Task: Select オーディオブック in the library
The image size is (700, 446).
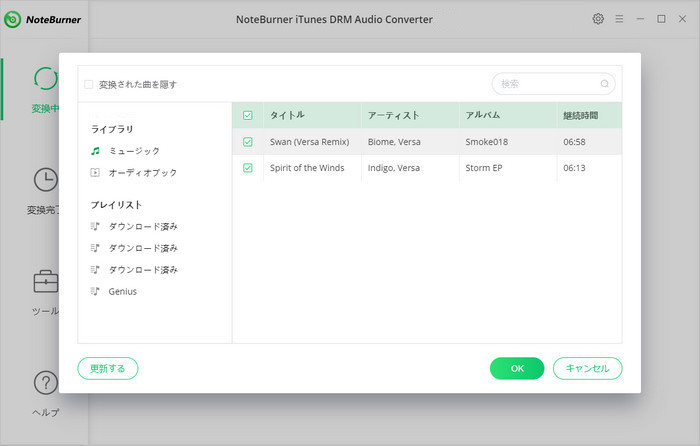Action: tap(143, 172)
